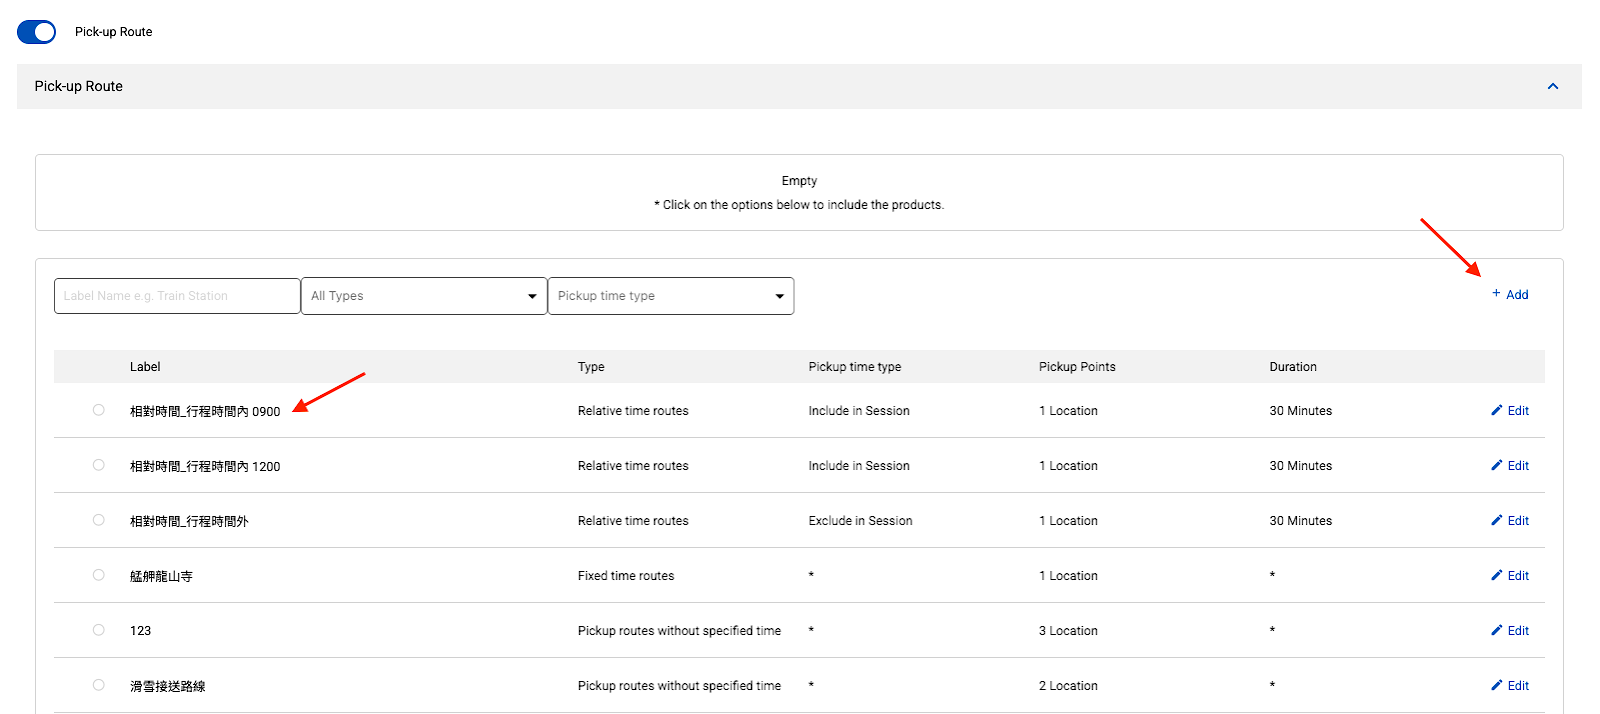Screen dimensions: 1600x714
Task: Click the Label column header
Action: (145, 367)
